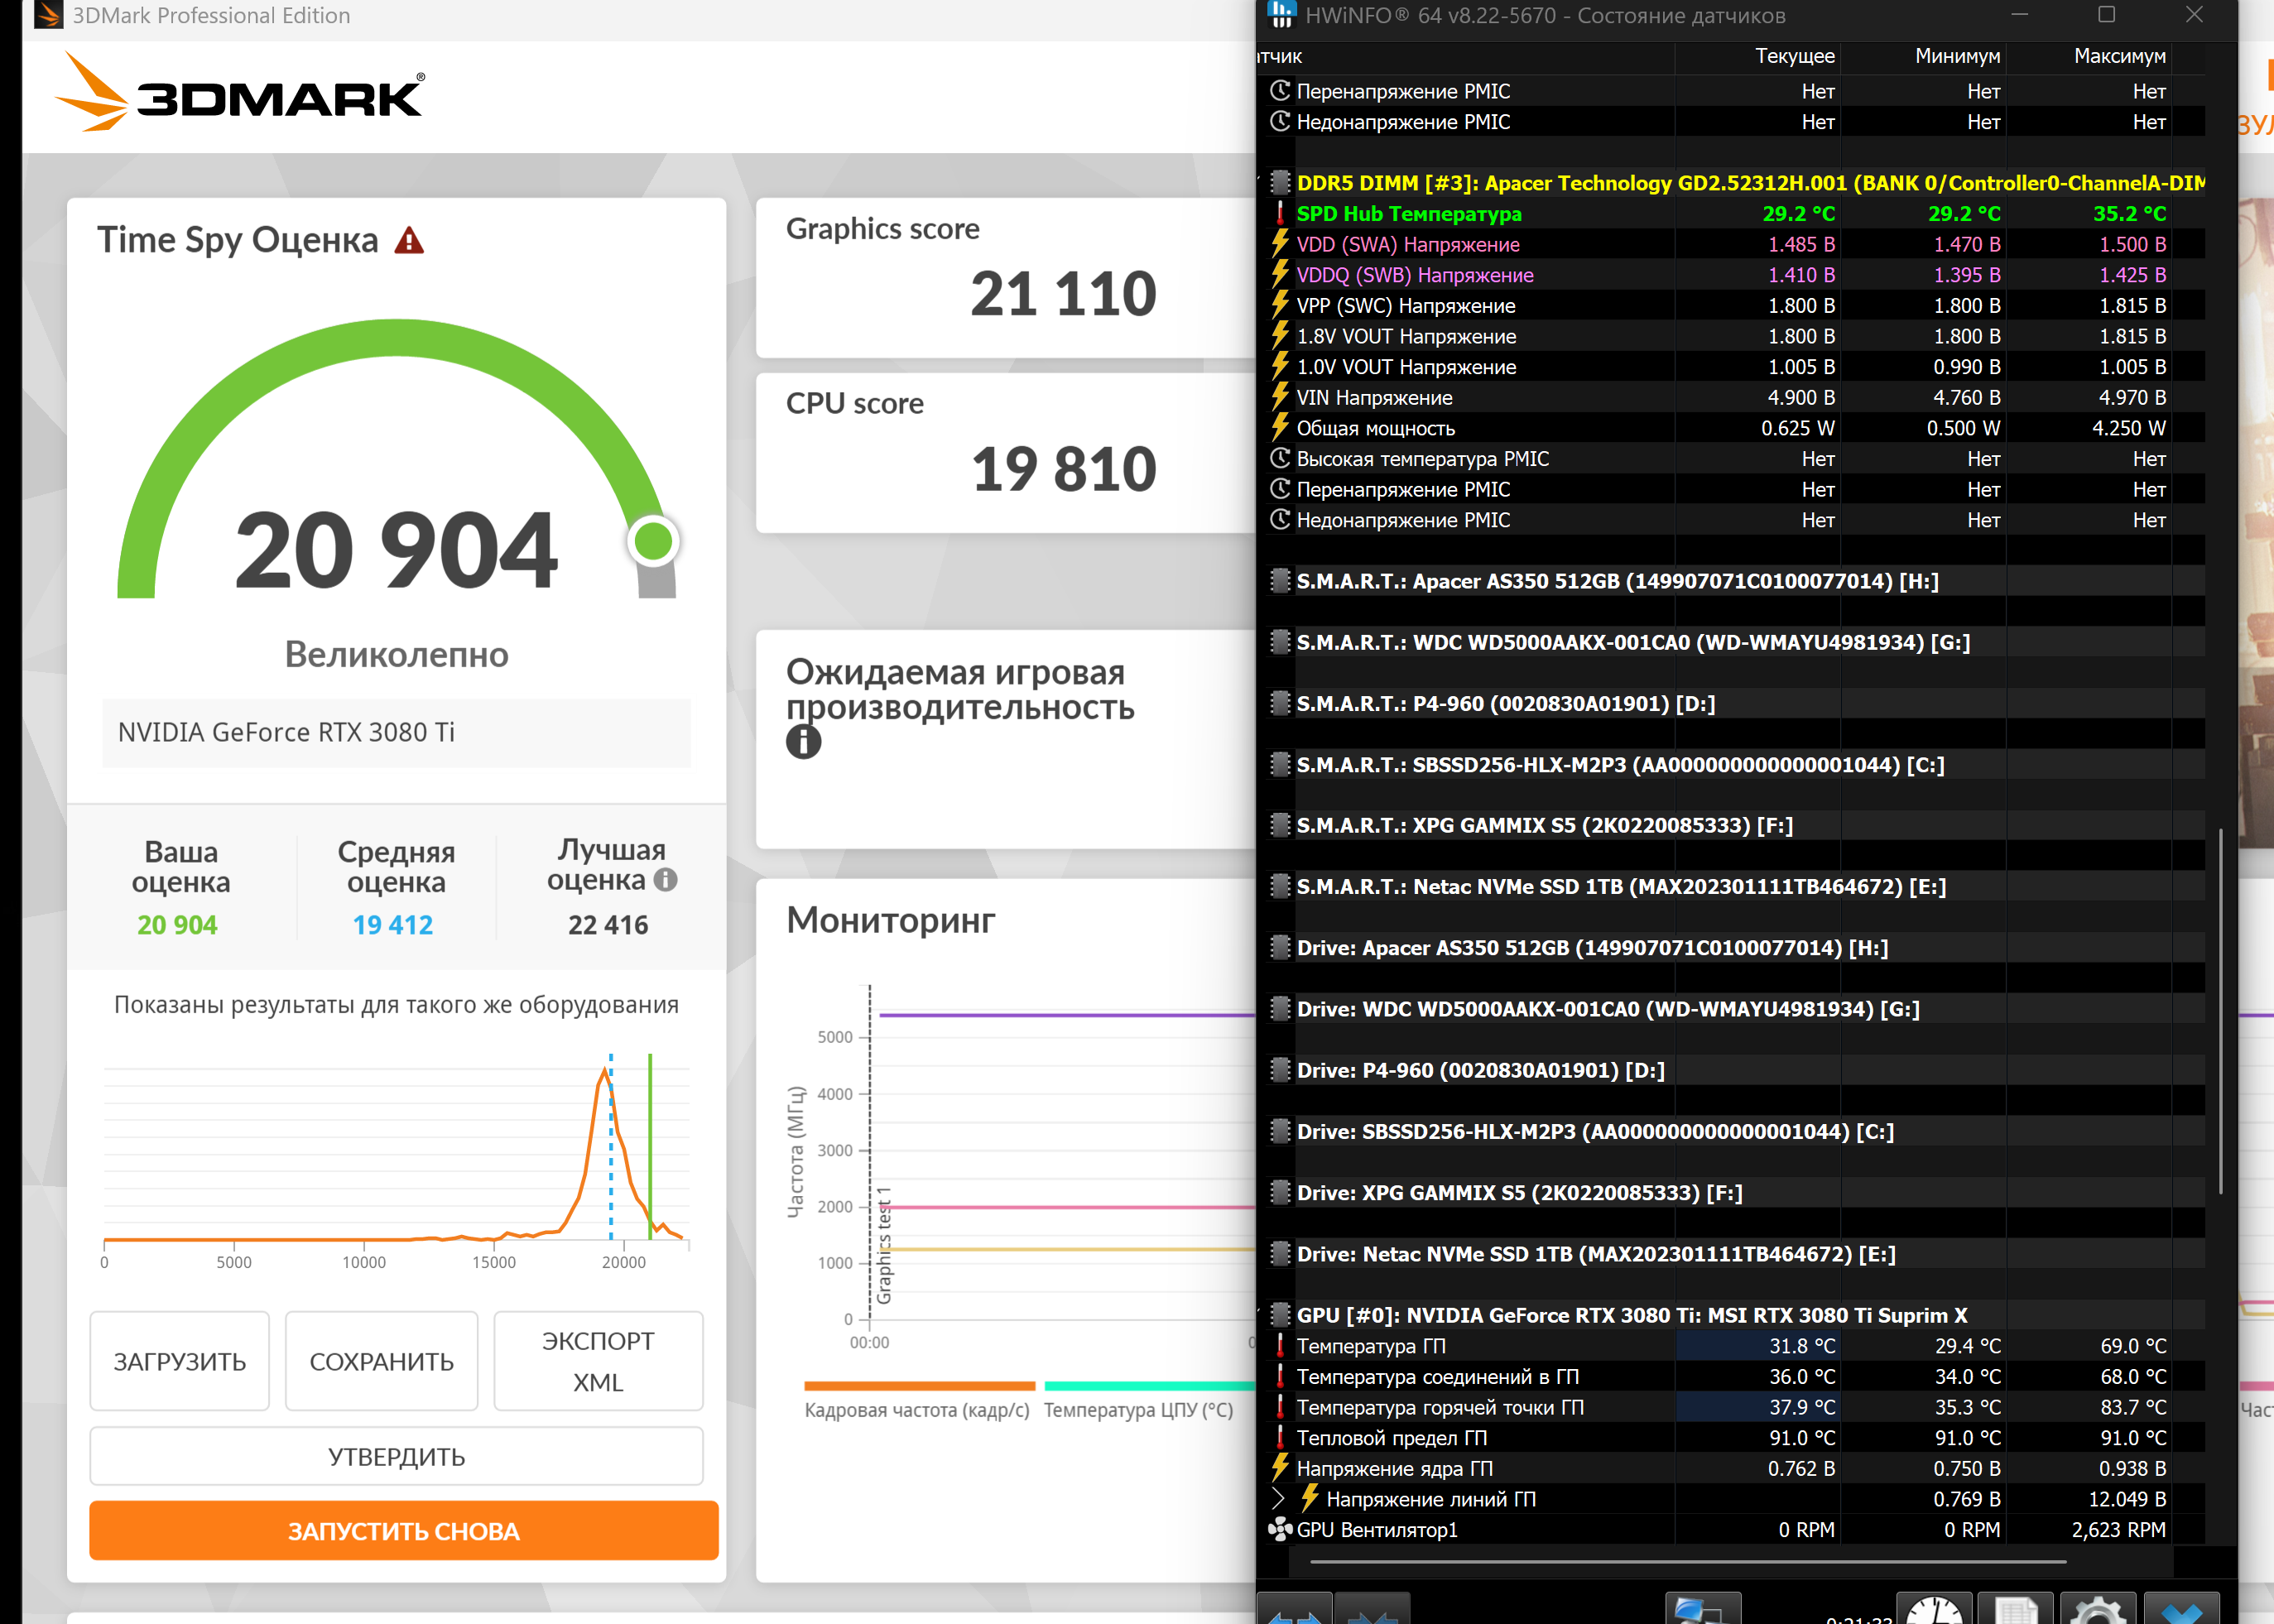Click info icon under Ожидаемая игровая производительность

(803, 742)
